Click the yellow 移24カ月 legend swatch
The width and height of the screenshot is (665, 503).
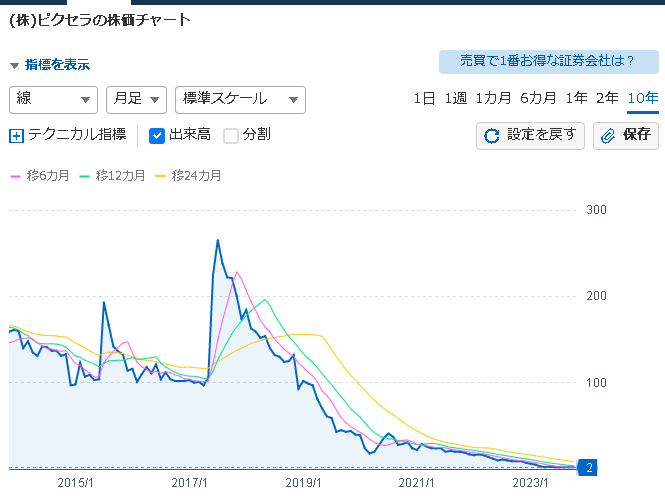point(160,176)
